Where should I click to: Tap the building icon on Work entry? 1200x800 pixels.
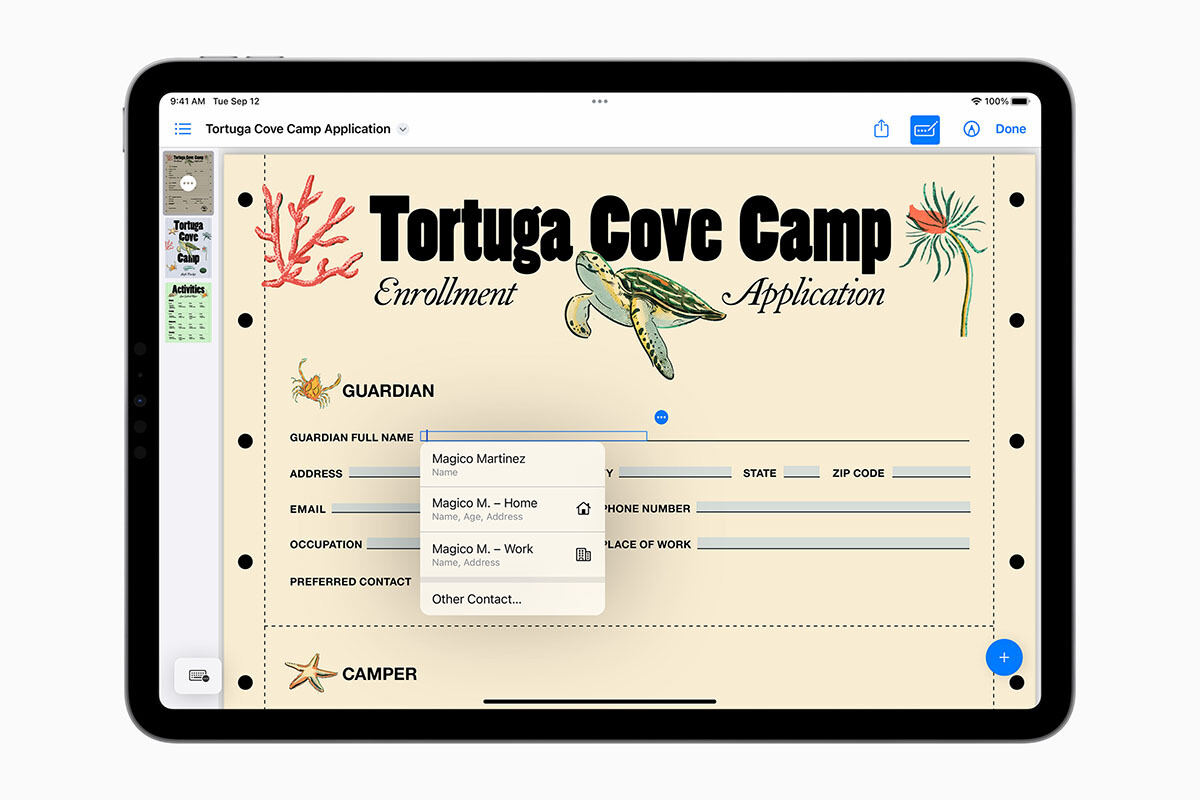point(584,554)
